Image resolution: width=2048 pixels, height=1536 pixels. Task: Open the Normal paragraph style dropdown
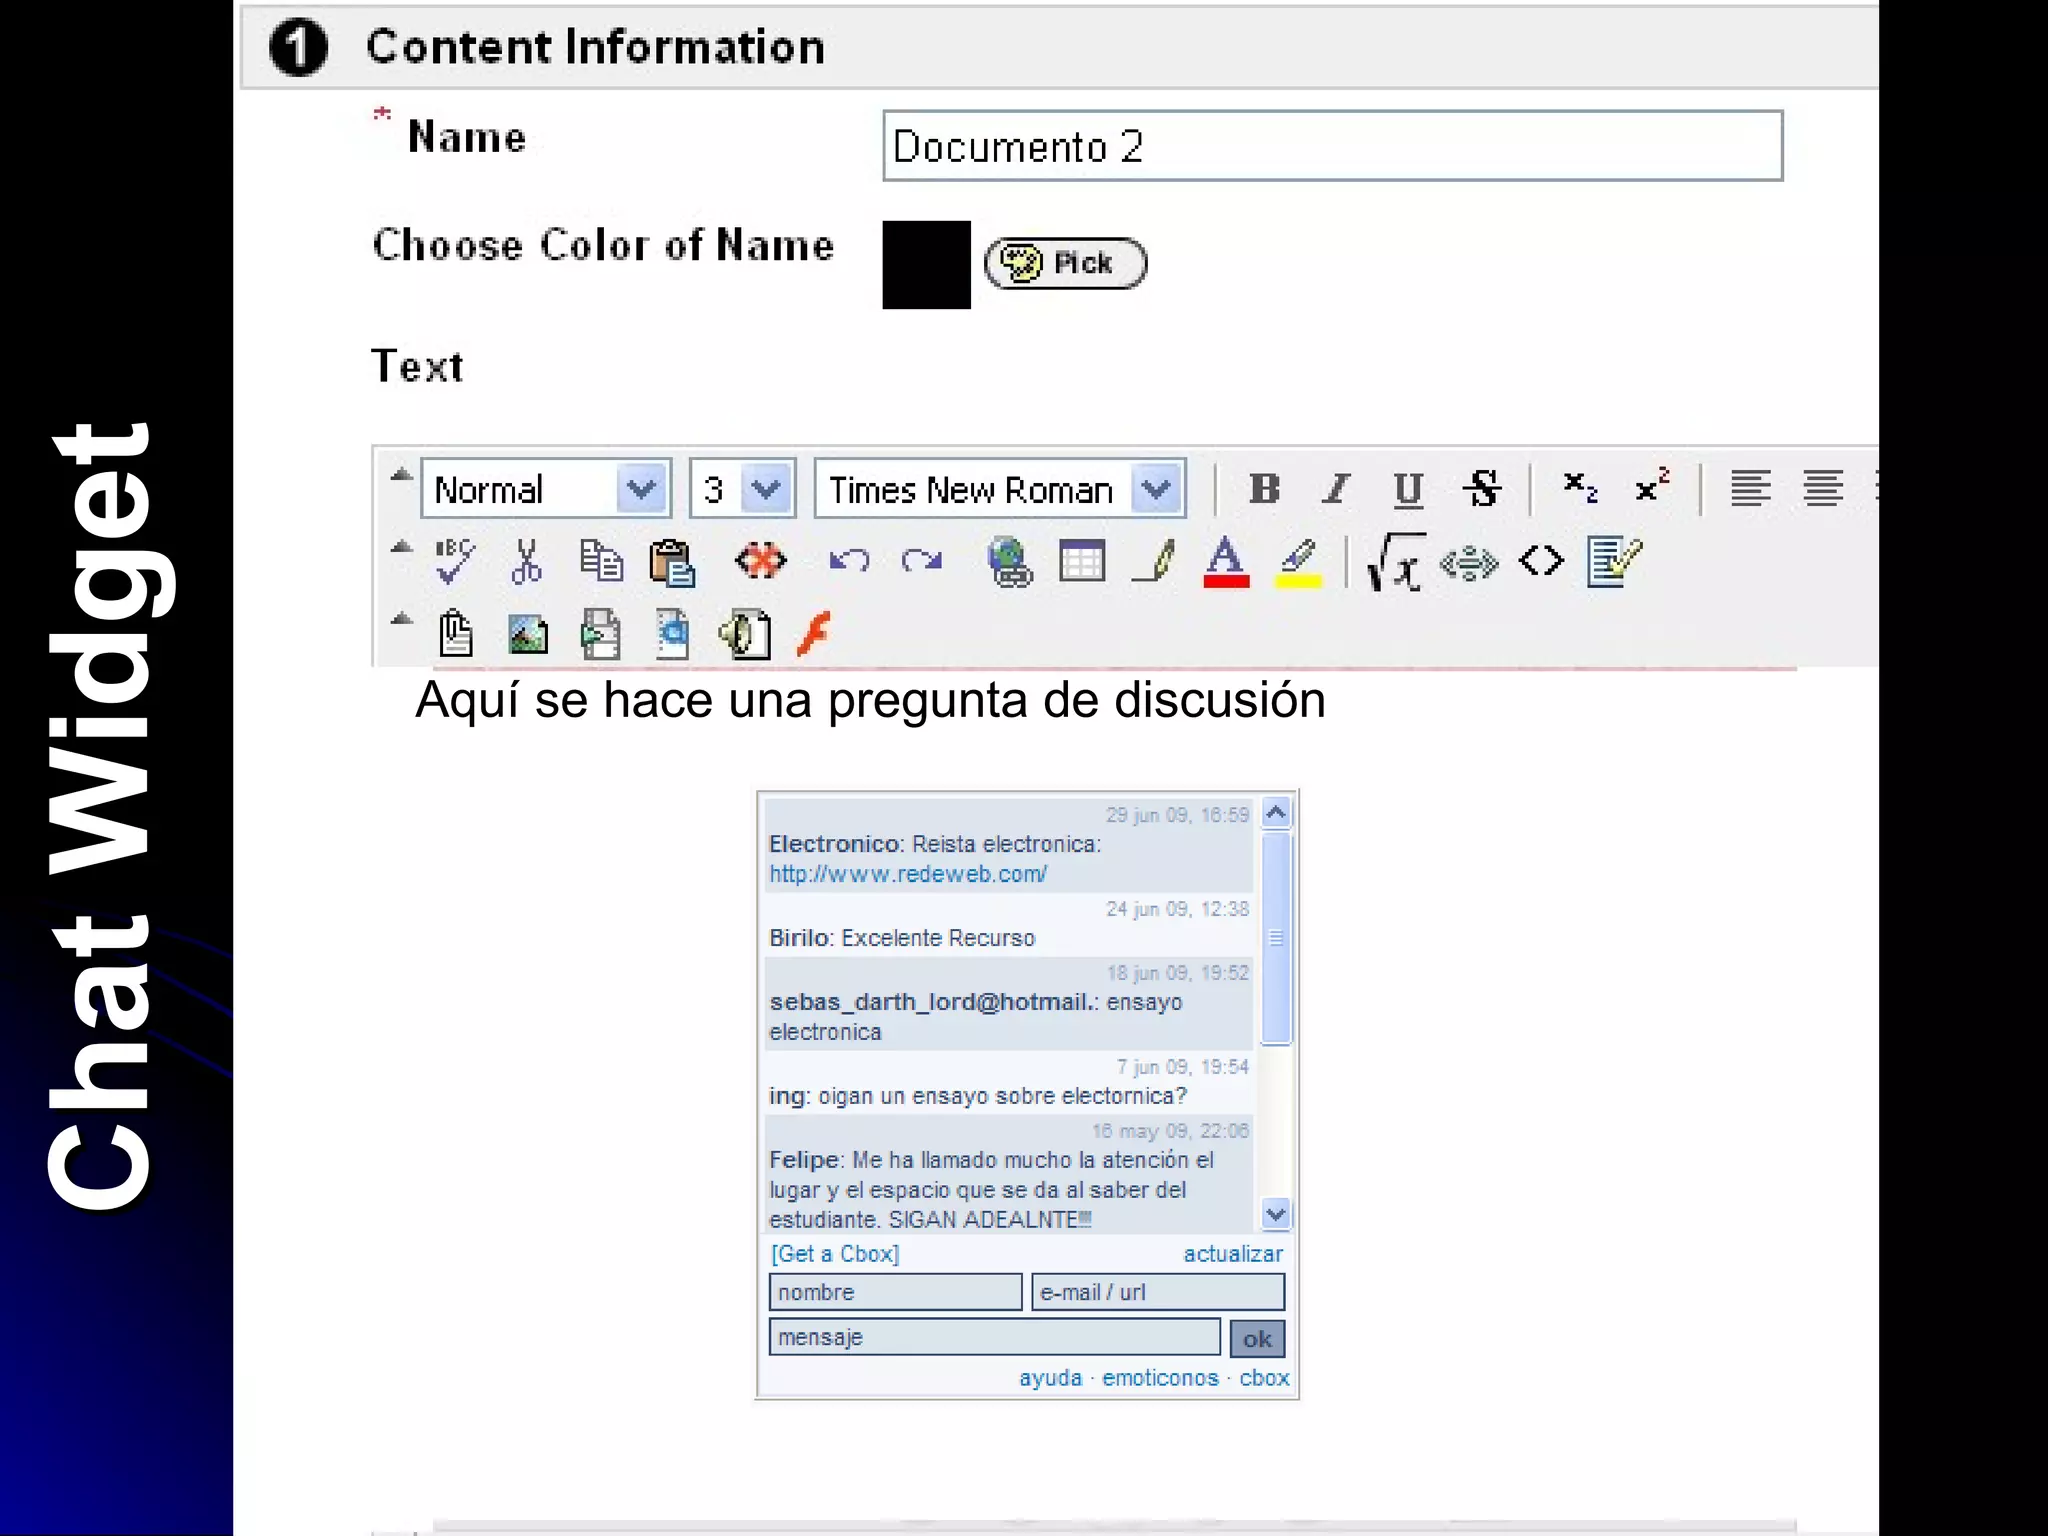coord(546,489)
